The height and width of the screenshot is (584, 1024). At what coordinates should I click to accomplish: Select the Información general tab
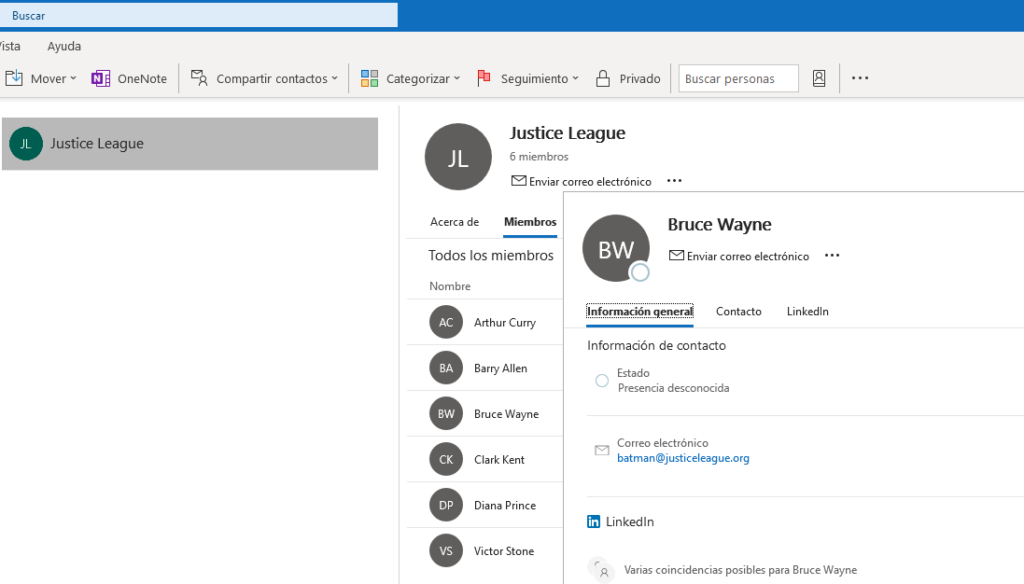click(x=639, y=312)
